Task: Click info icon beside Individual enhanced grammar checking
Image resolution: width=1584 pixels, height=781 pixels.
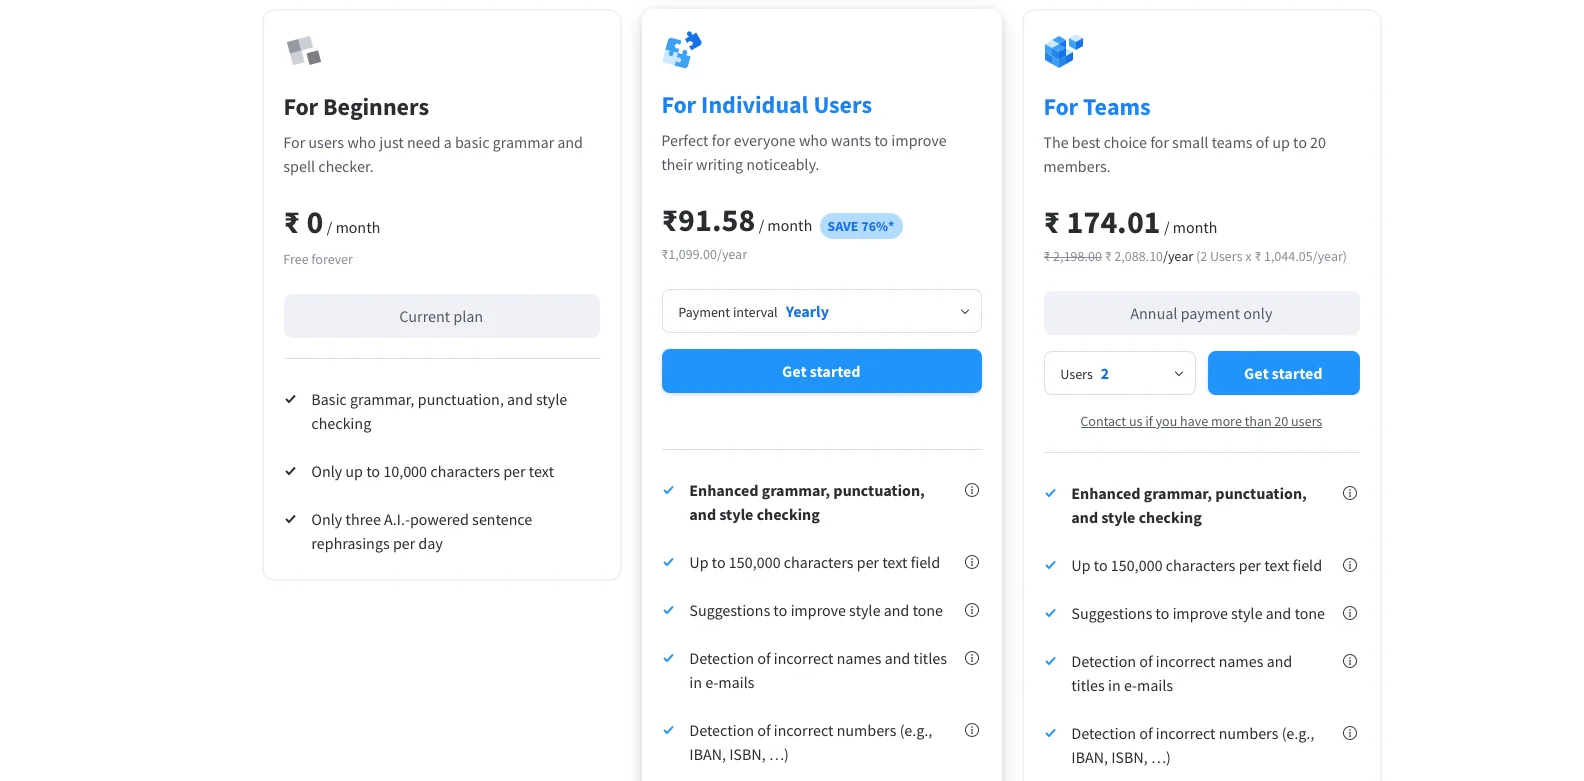Action: 971,490
